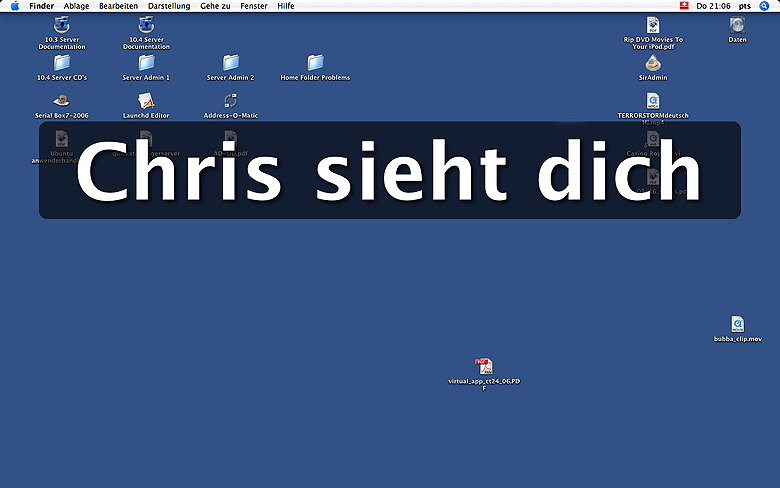Screen dimensions: 780x488
Task: Open the Gehe zu menu
Action: (215, 6)
